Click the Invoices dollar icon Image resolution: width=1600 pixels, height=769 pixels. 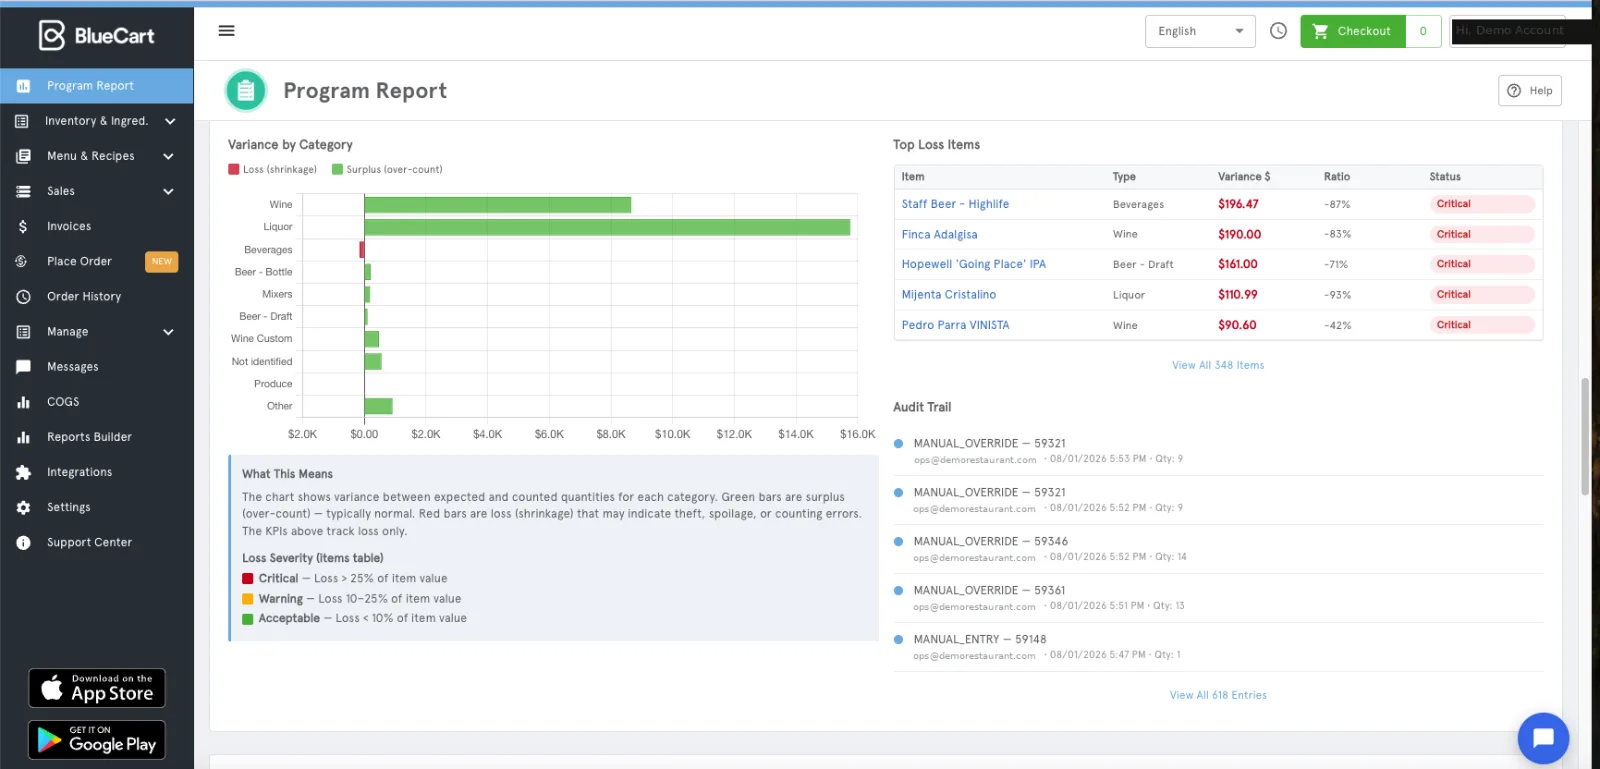[23, 227]
